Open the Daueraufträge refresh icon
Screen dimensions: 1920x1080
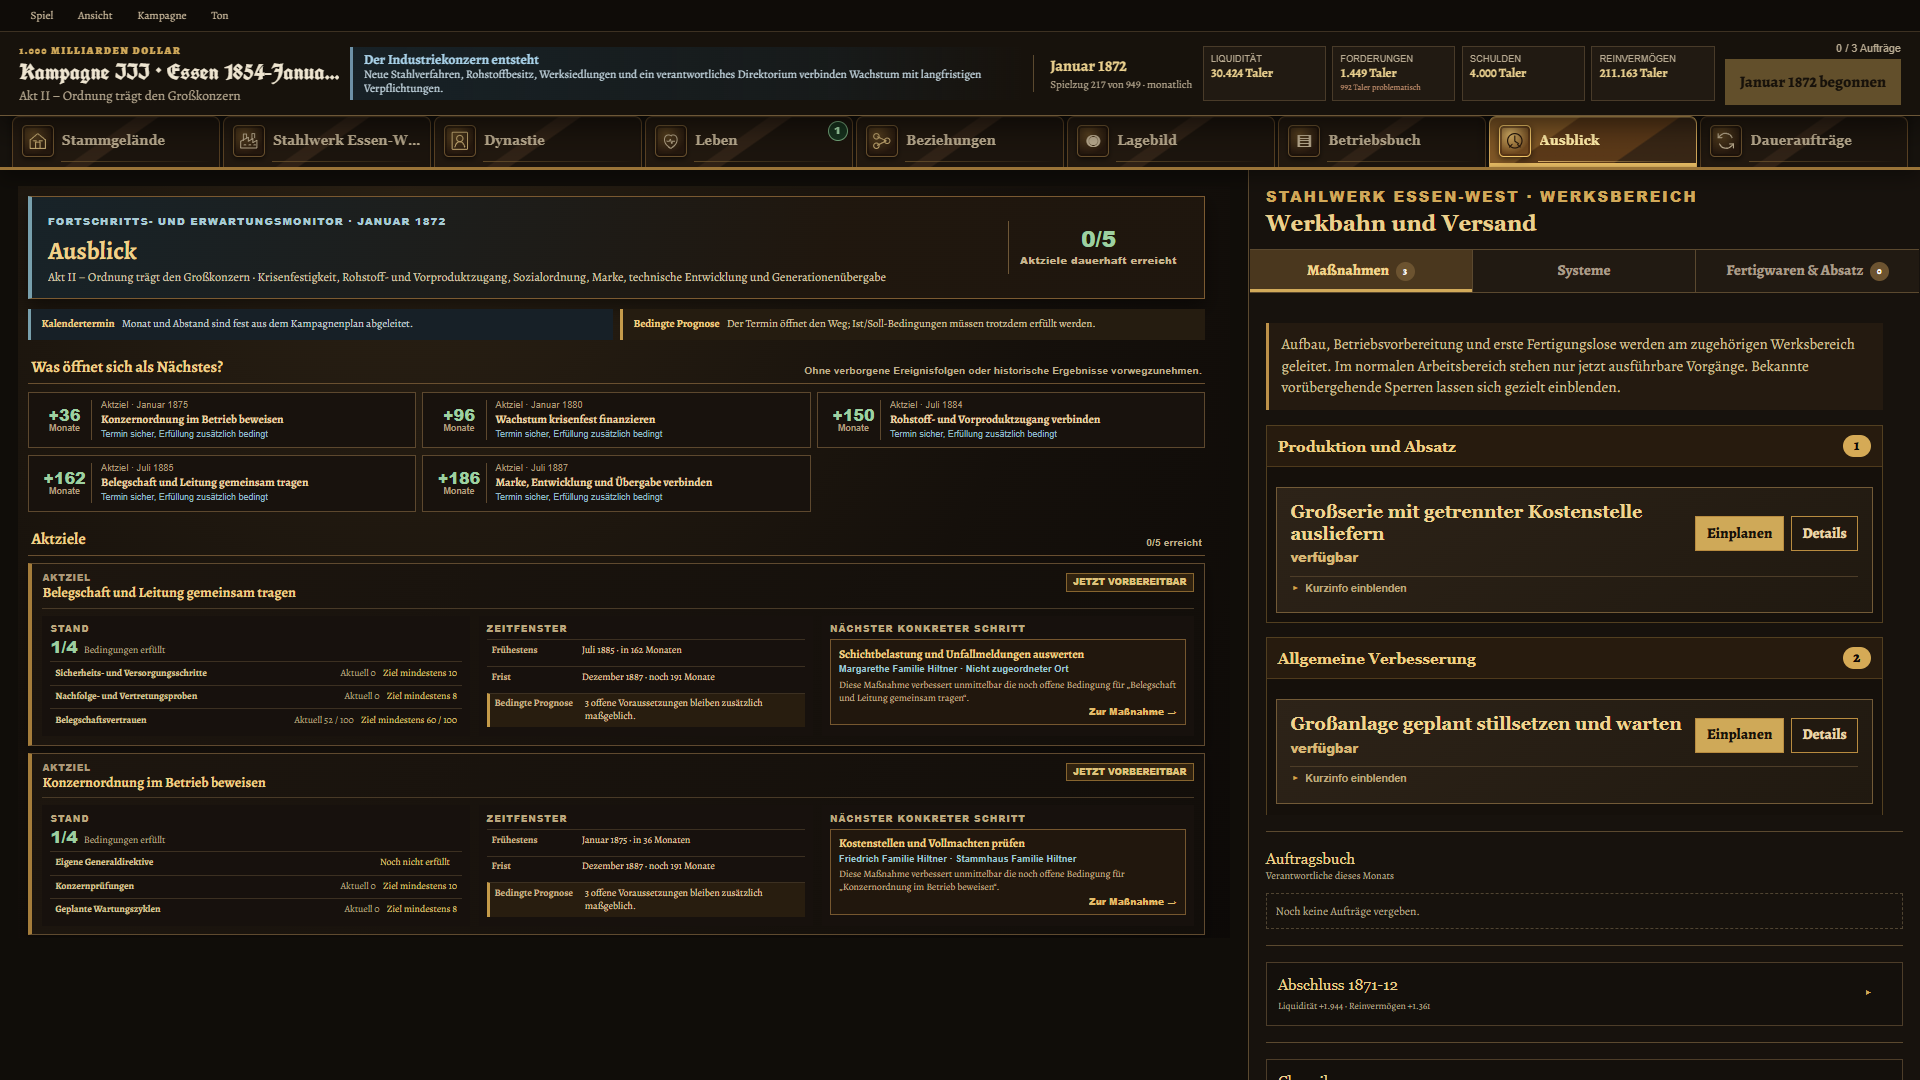[1726, 141]
